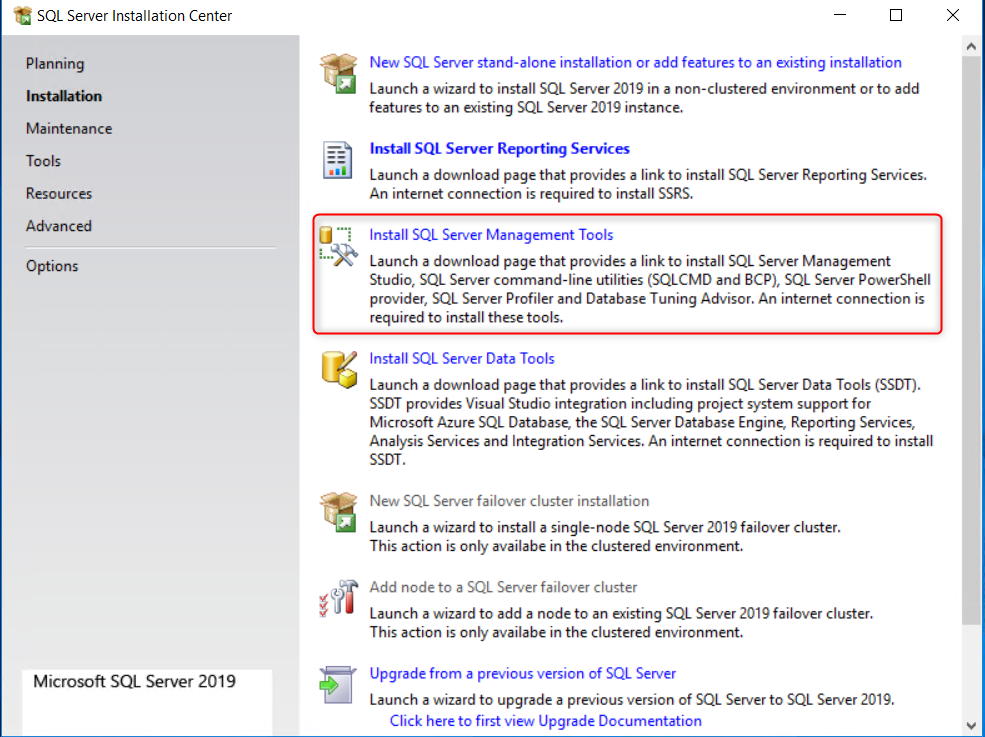Go to the Tools section
Image resolution: width=985 pixels, height=737 pixels.
click(x=43, y=161)
